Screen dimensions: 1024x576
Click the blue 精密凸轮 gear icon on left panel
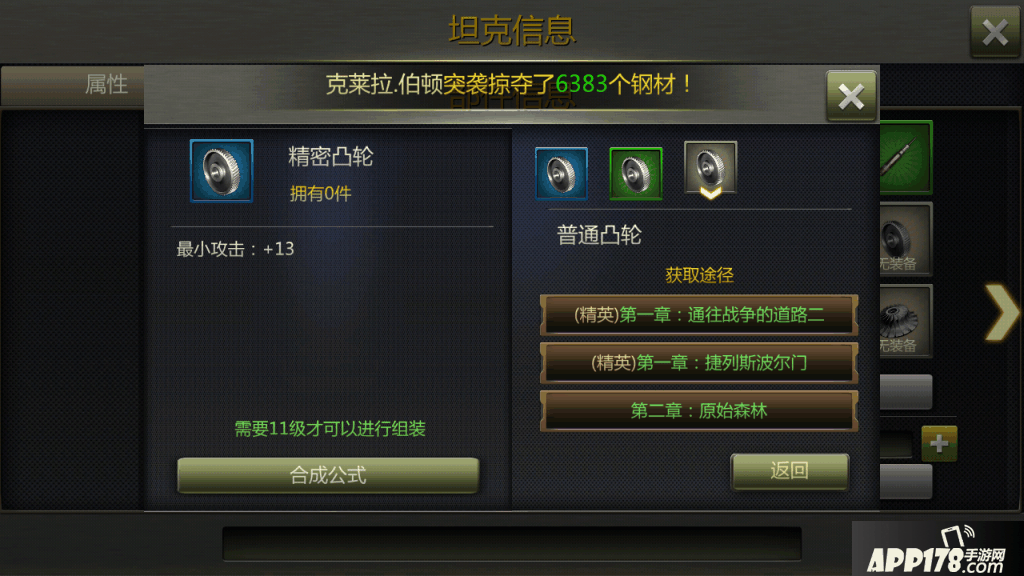tap(221, 171)
